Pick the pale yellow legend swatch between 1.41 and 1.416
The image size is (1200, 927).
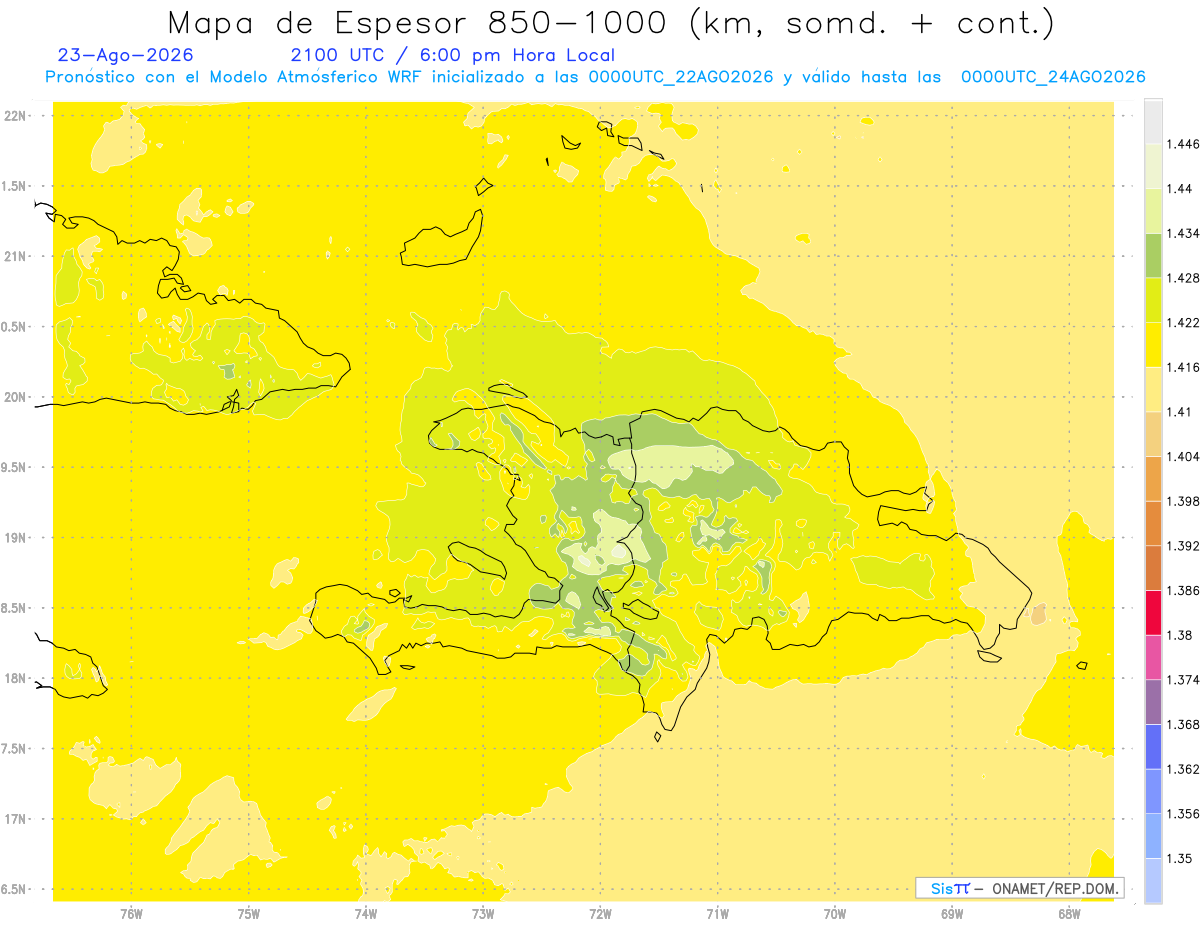pyautogui.click(x=1153, y=389)
